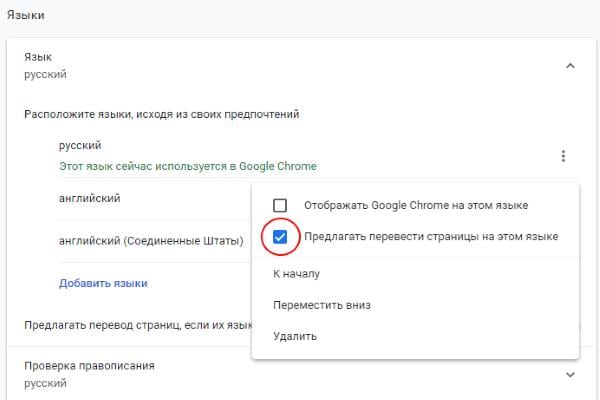Image resolution: width=600 pixels, height=400 pixels.
Task: Click the plain английский language row
Action: [90, 198]
